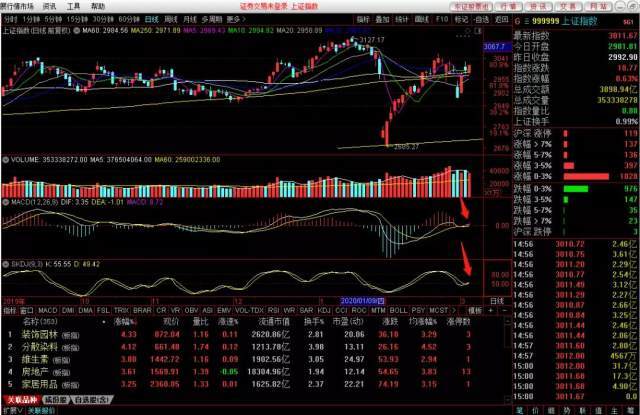Open the 工具 menu

point(73,5)
